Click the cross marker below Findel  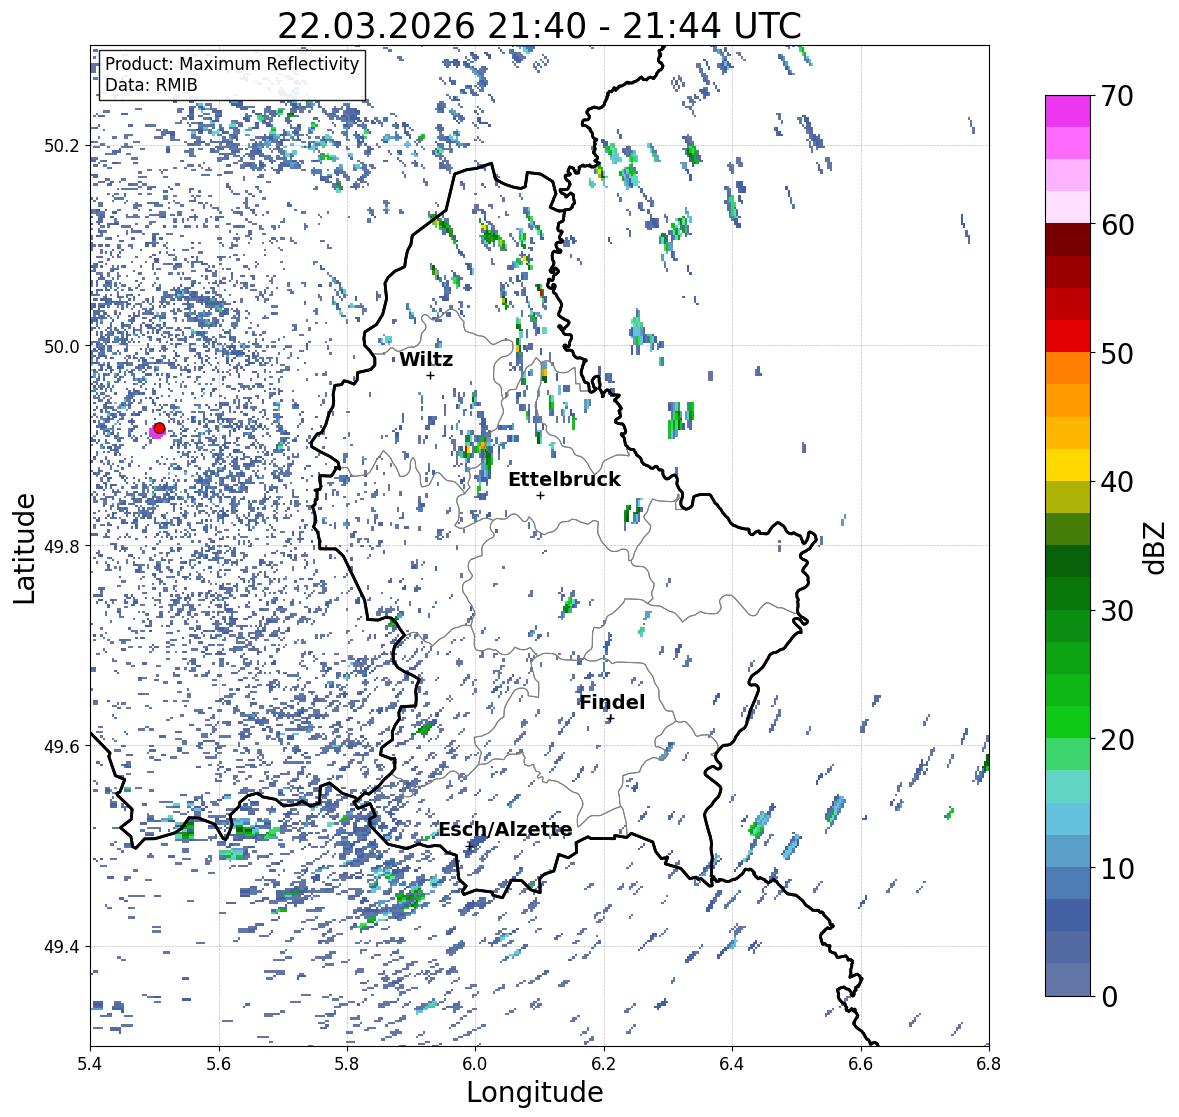pos(611,719)
